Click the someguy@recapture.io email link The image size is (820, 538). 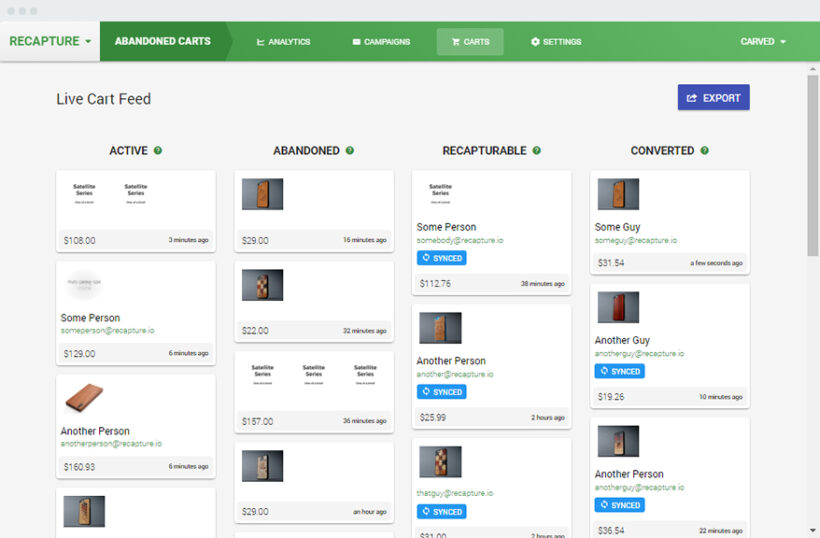point(635,241)
